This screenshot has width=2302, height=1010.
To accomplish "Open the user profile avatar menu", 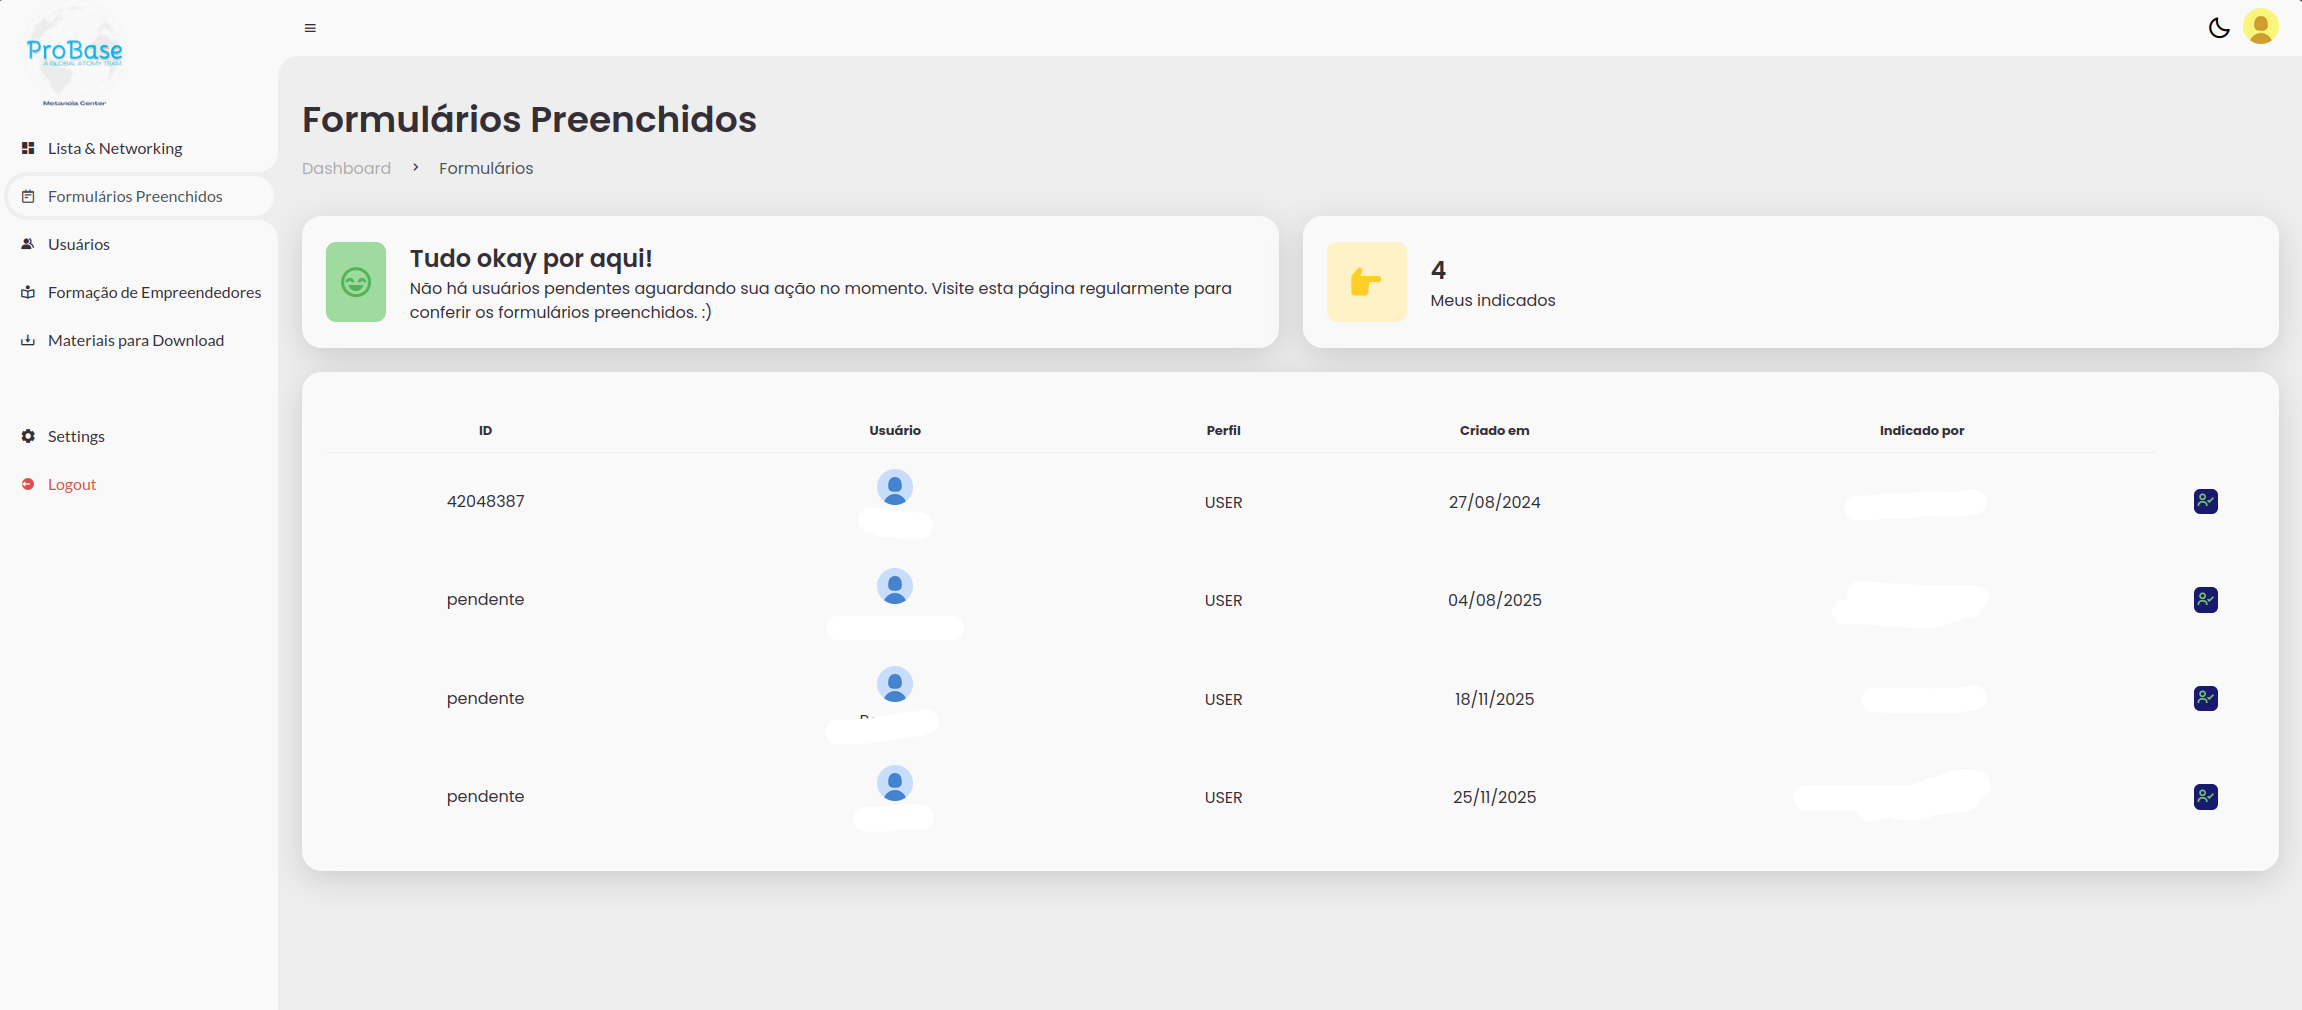I will click(2261, 27).
